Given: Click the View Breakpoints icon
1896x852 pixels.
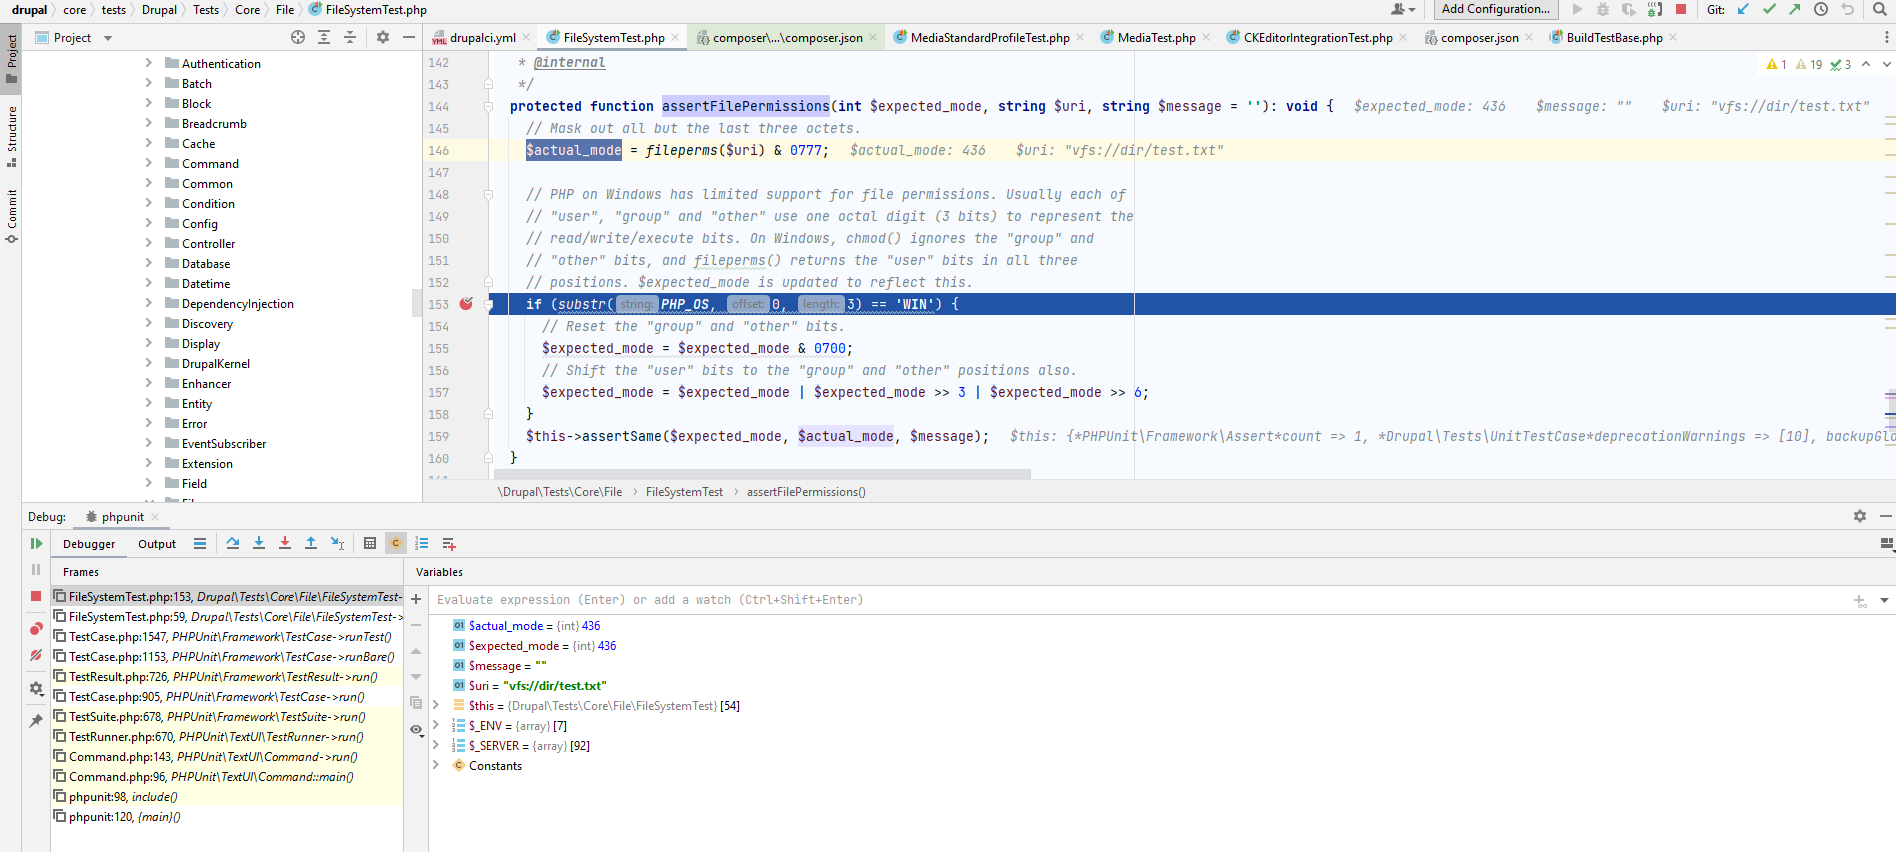Looking at the screenshot, I should pyautogui.click(x=36, y=629).
